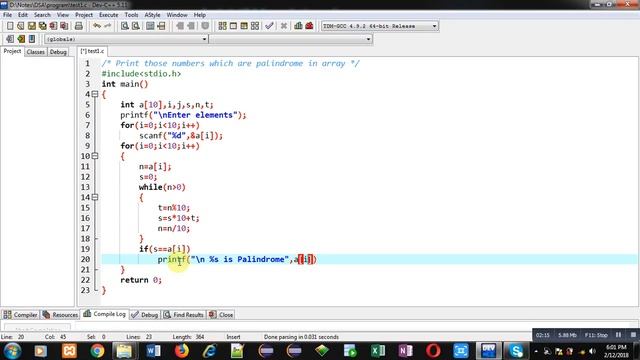Open the Find Results bottom tab

184,315
